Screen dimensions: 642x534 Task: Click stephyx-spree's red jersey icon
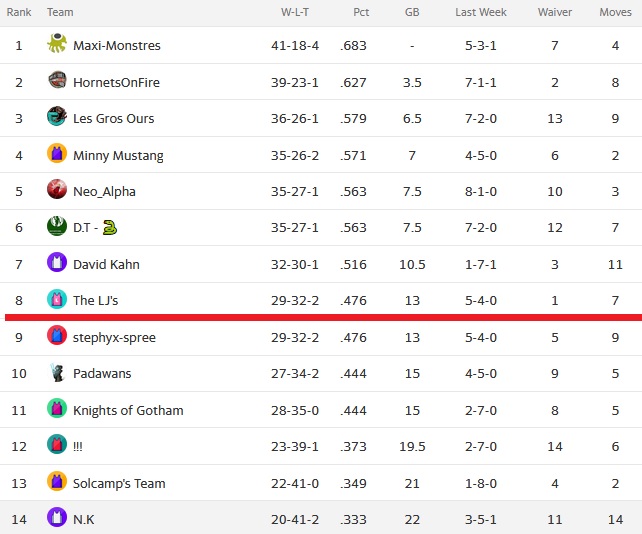pos(57,335)
